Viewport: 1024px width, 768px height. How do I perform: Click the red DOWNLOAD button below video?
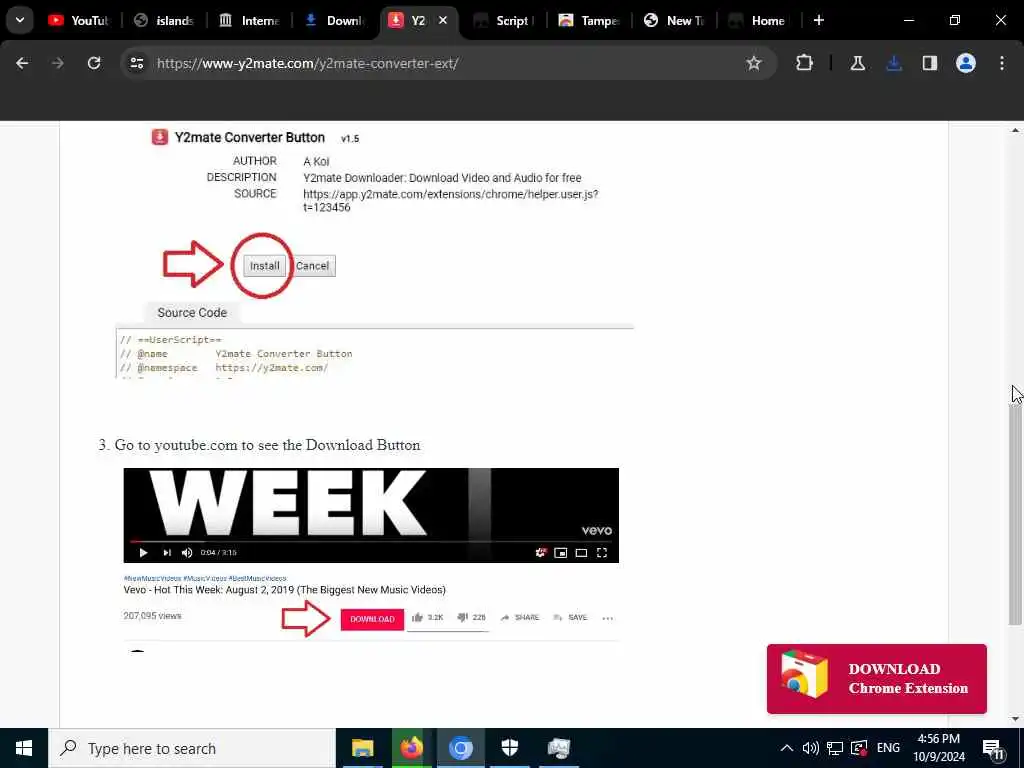pos(372,619)
